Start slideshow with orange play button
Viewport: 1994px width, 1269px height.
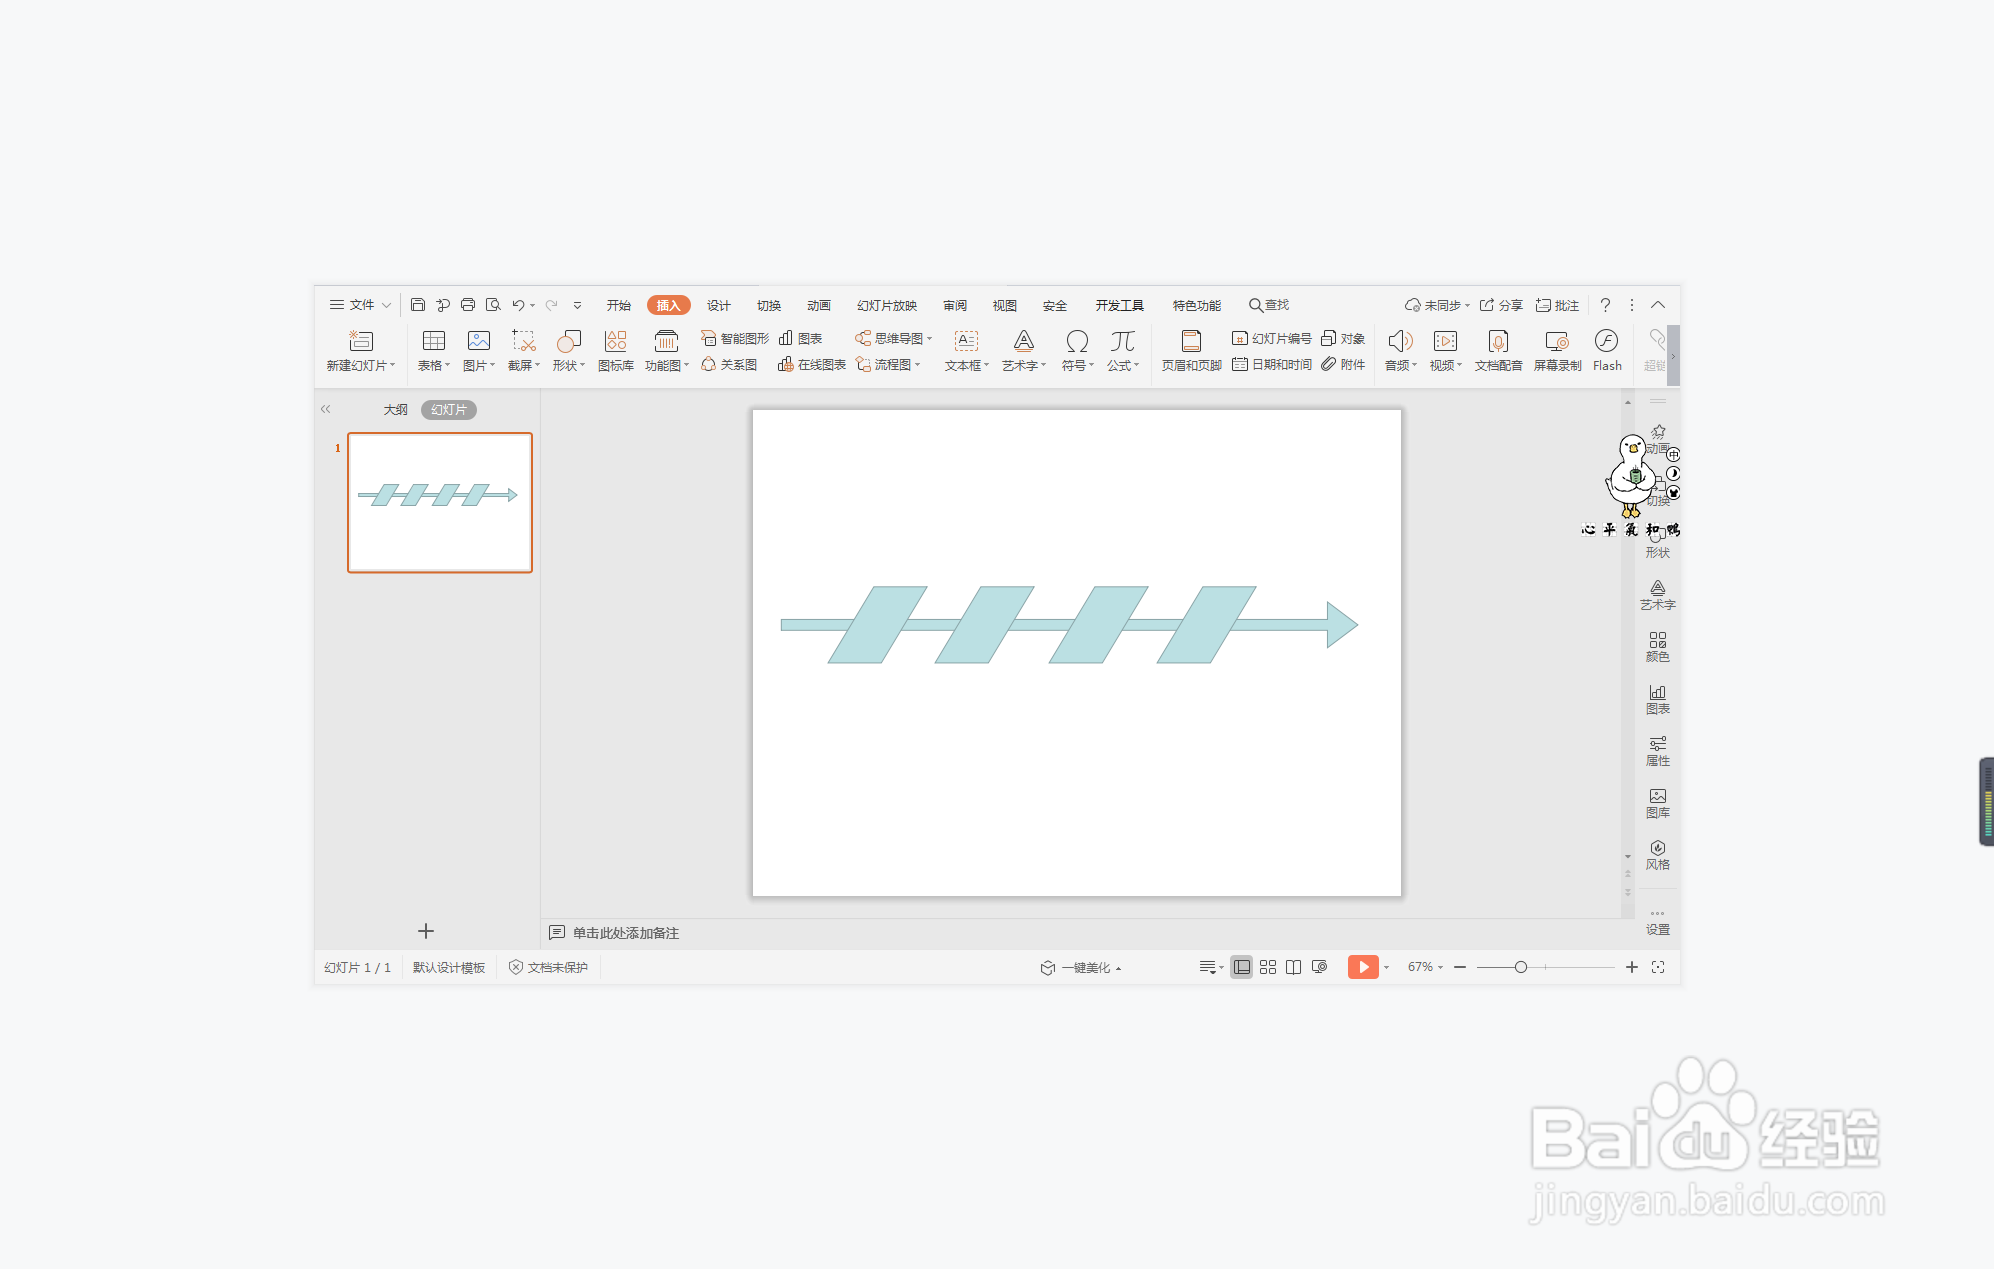point(1363,967)
